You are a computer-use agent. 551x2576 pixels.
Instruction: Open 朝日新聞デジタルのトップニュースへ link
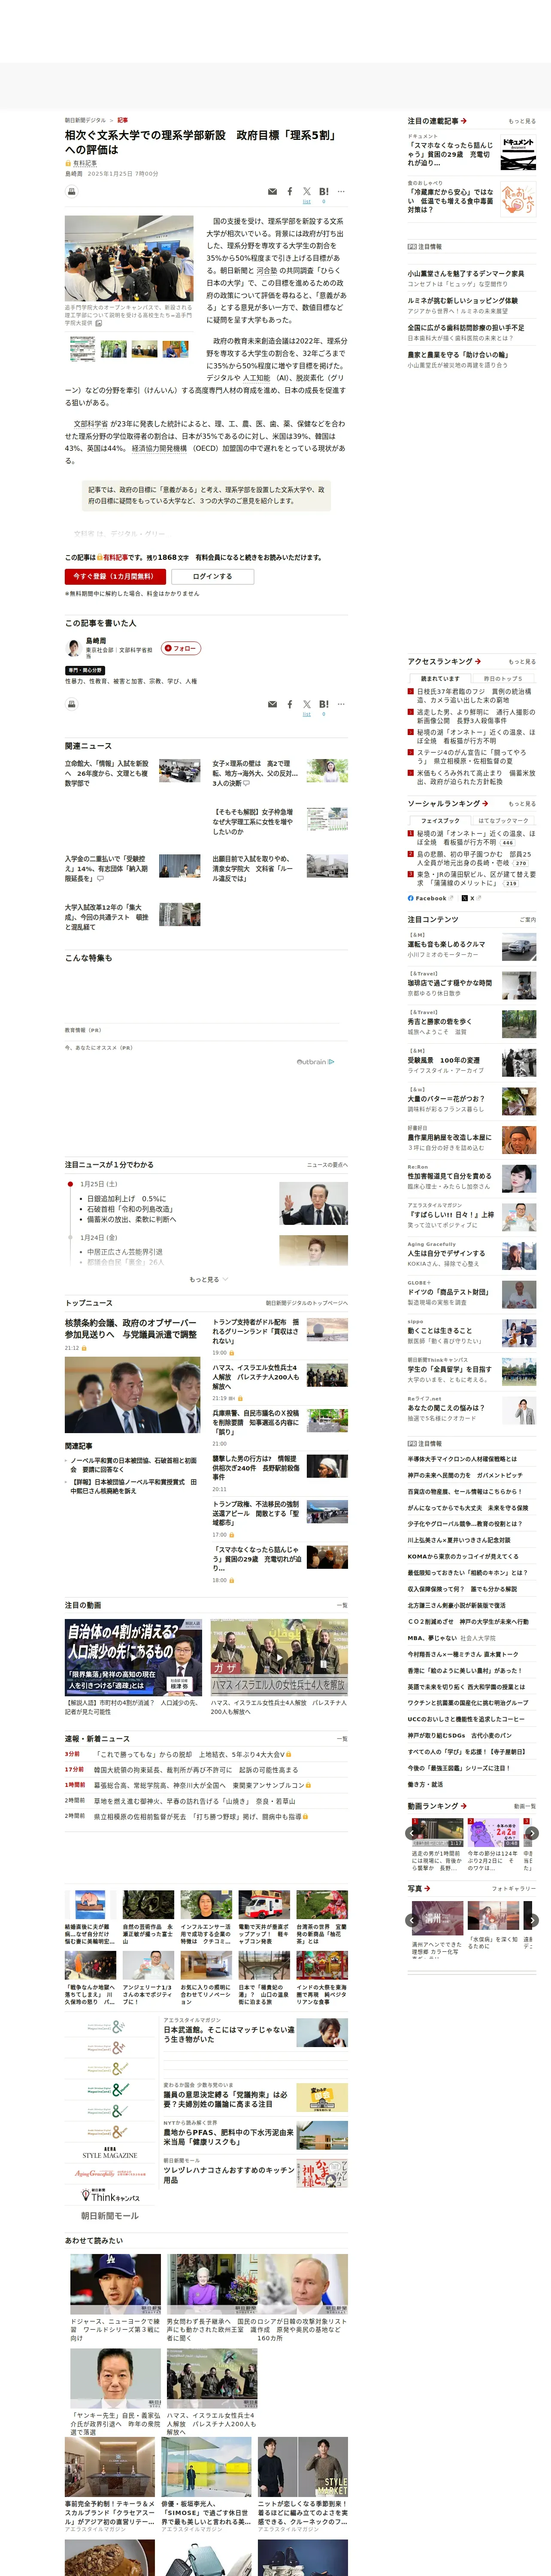tap(306, 1303)
